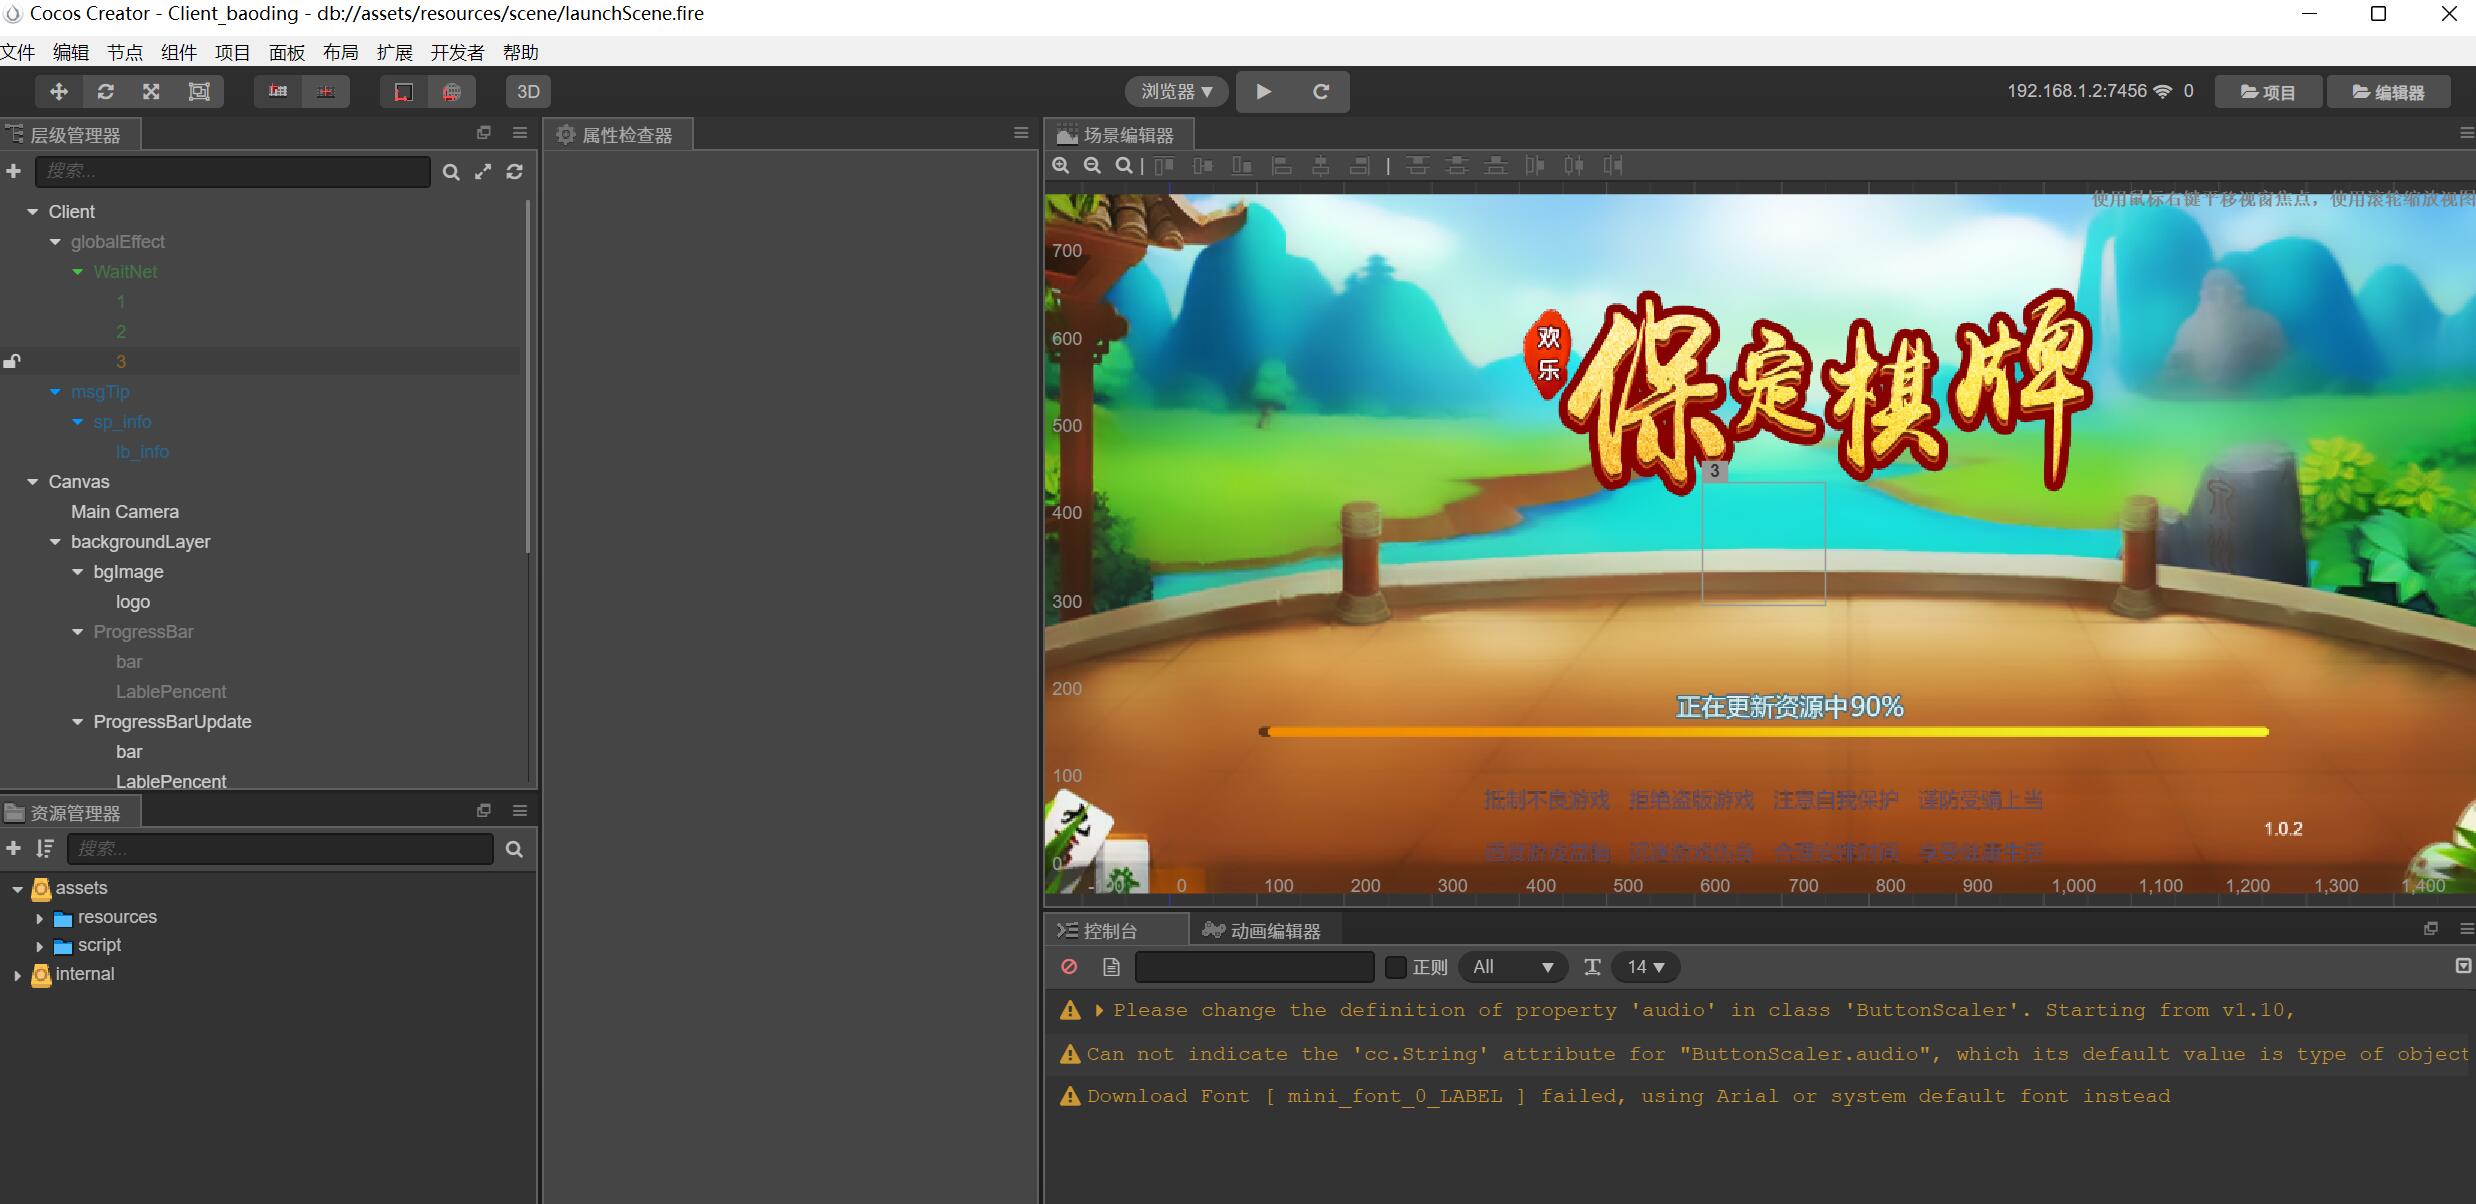
Task: Collapse the Canvas node
Action: [32, 482]
